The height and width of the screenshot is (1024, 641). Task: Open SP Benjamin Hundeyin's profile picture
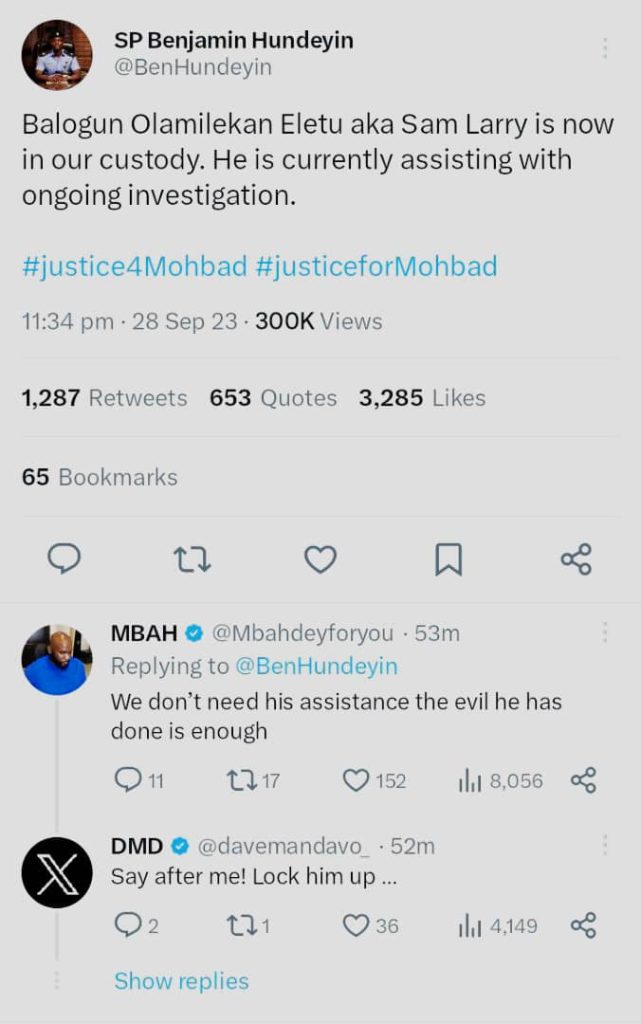[58, 55]
